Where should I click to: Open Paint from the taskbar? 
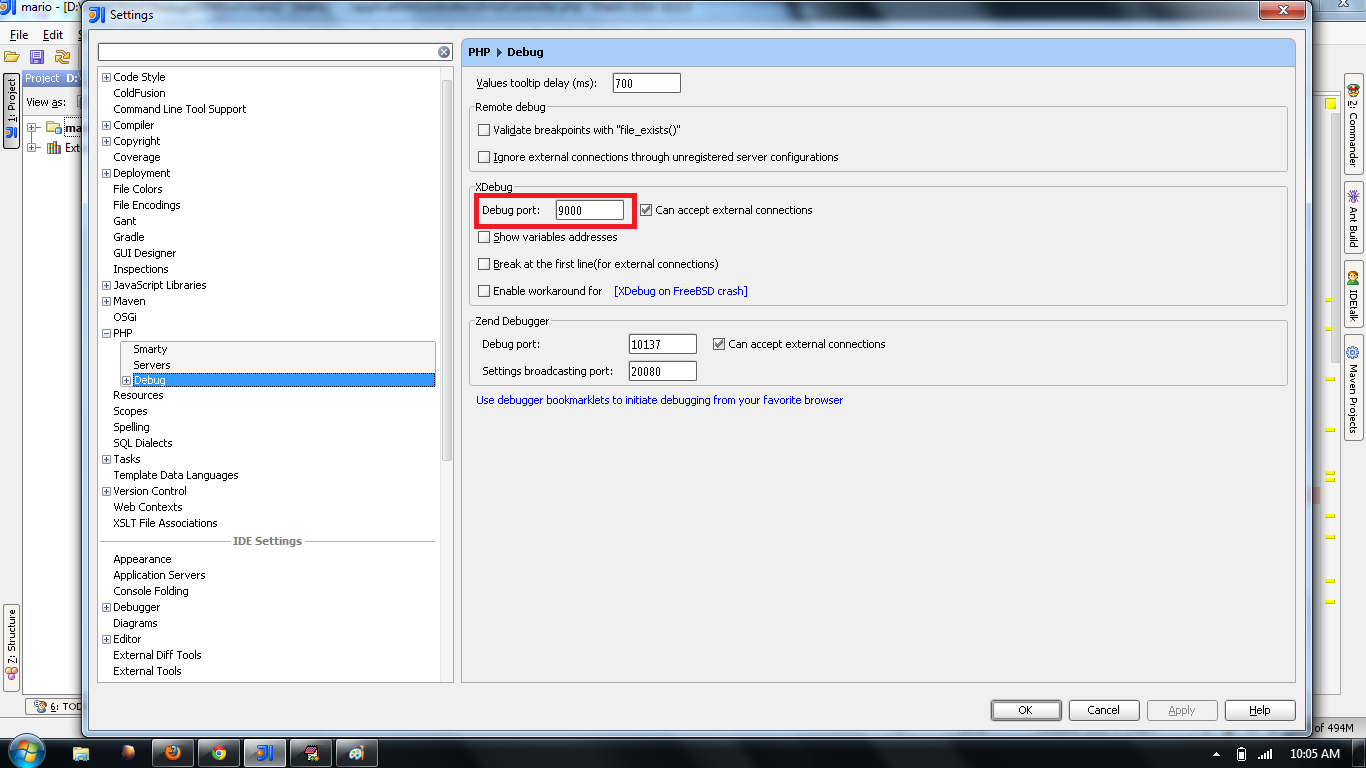[357, 753]
